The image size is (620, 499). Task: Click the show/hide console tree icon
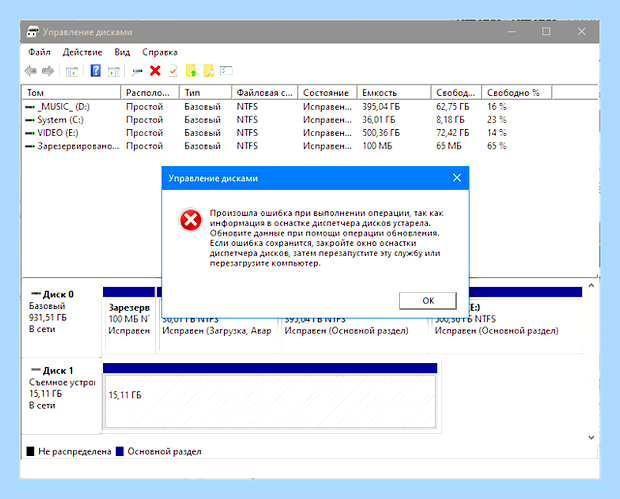[x=72, y=72]
